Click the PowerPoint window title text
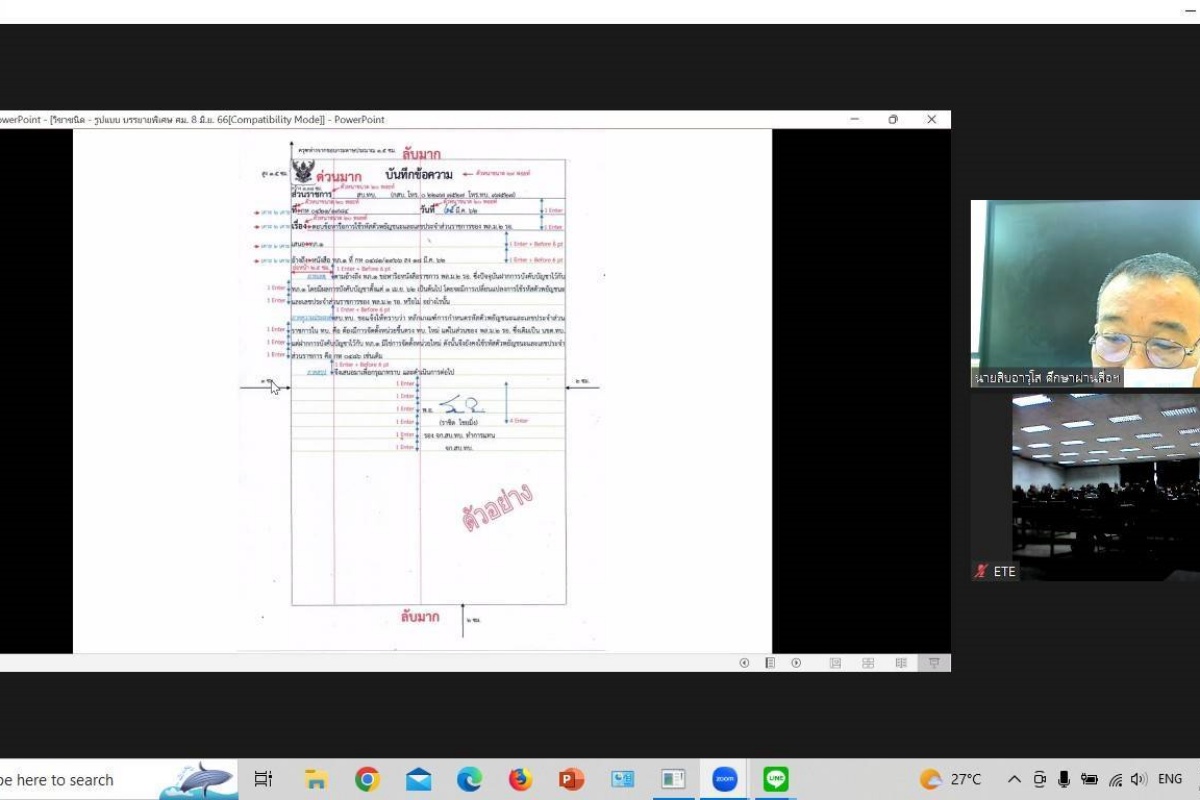Image resolution: width=1200 pixels, height=800 pixels. pos(192,119)
